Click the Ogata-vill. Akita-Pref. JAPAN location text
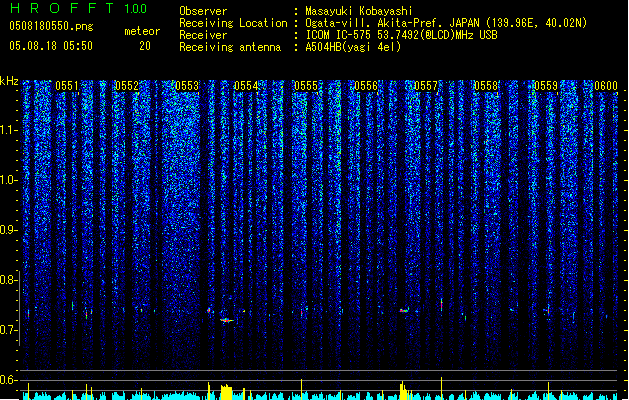Image resolution: width=629 pixels, height=400 pixels. click(446, 23)
